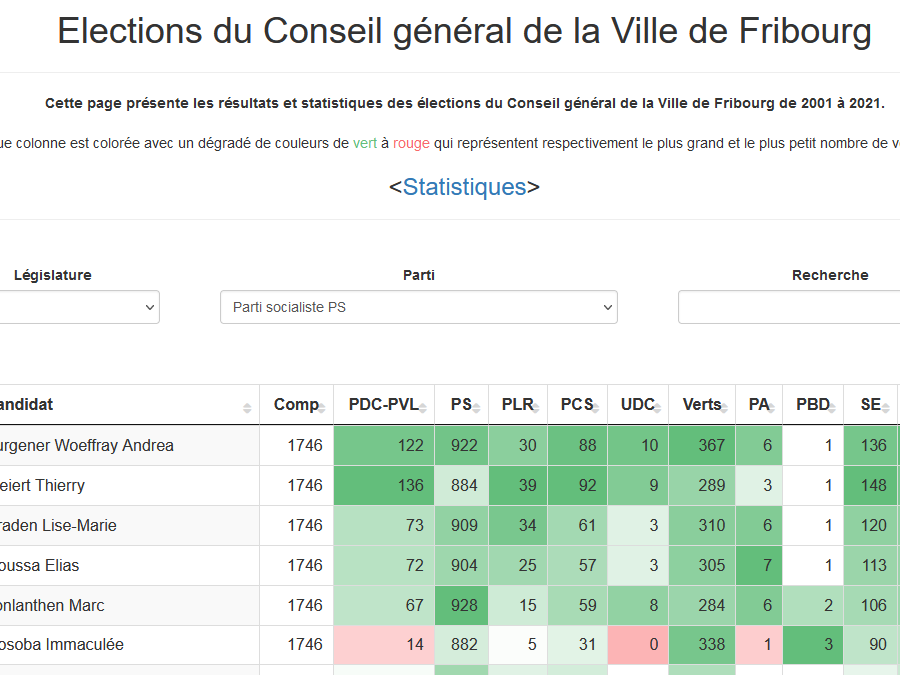The image size is (900, 675).
Task: Sort by UDC votes using sort icon
Action: (658, 407)
